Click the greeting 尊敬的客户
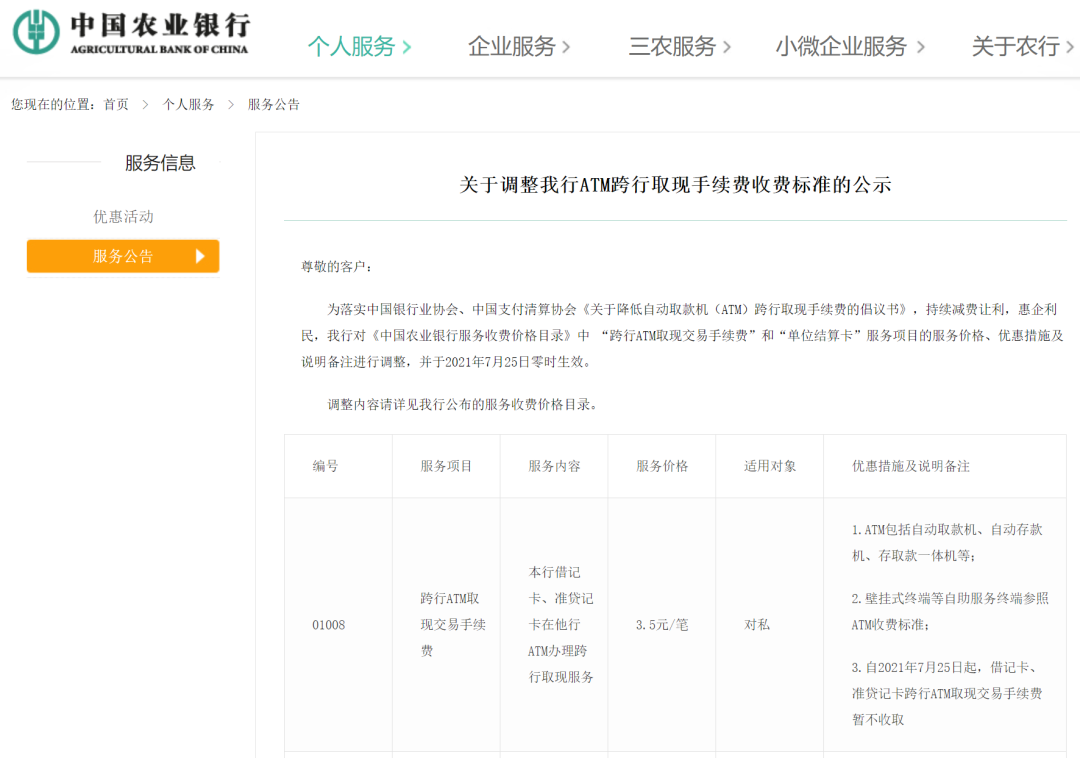The image size is (1080, 758). click(336, 266)
